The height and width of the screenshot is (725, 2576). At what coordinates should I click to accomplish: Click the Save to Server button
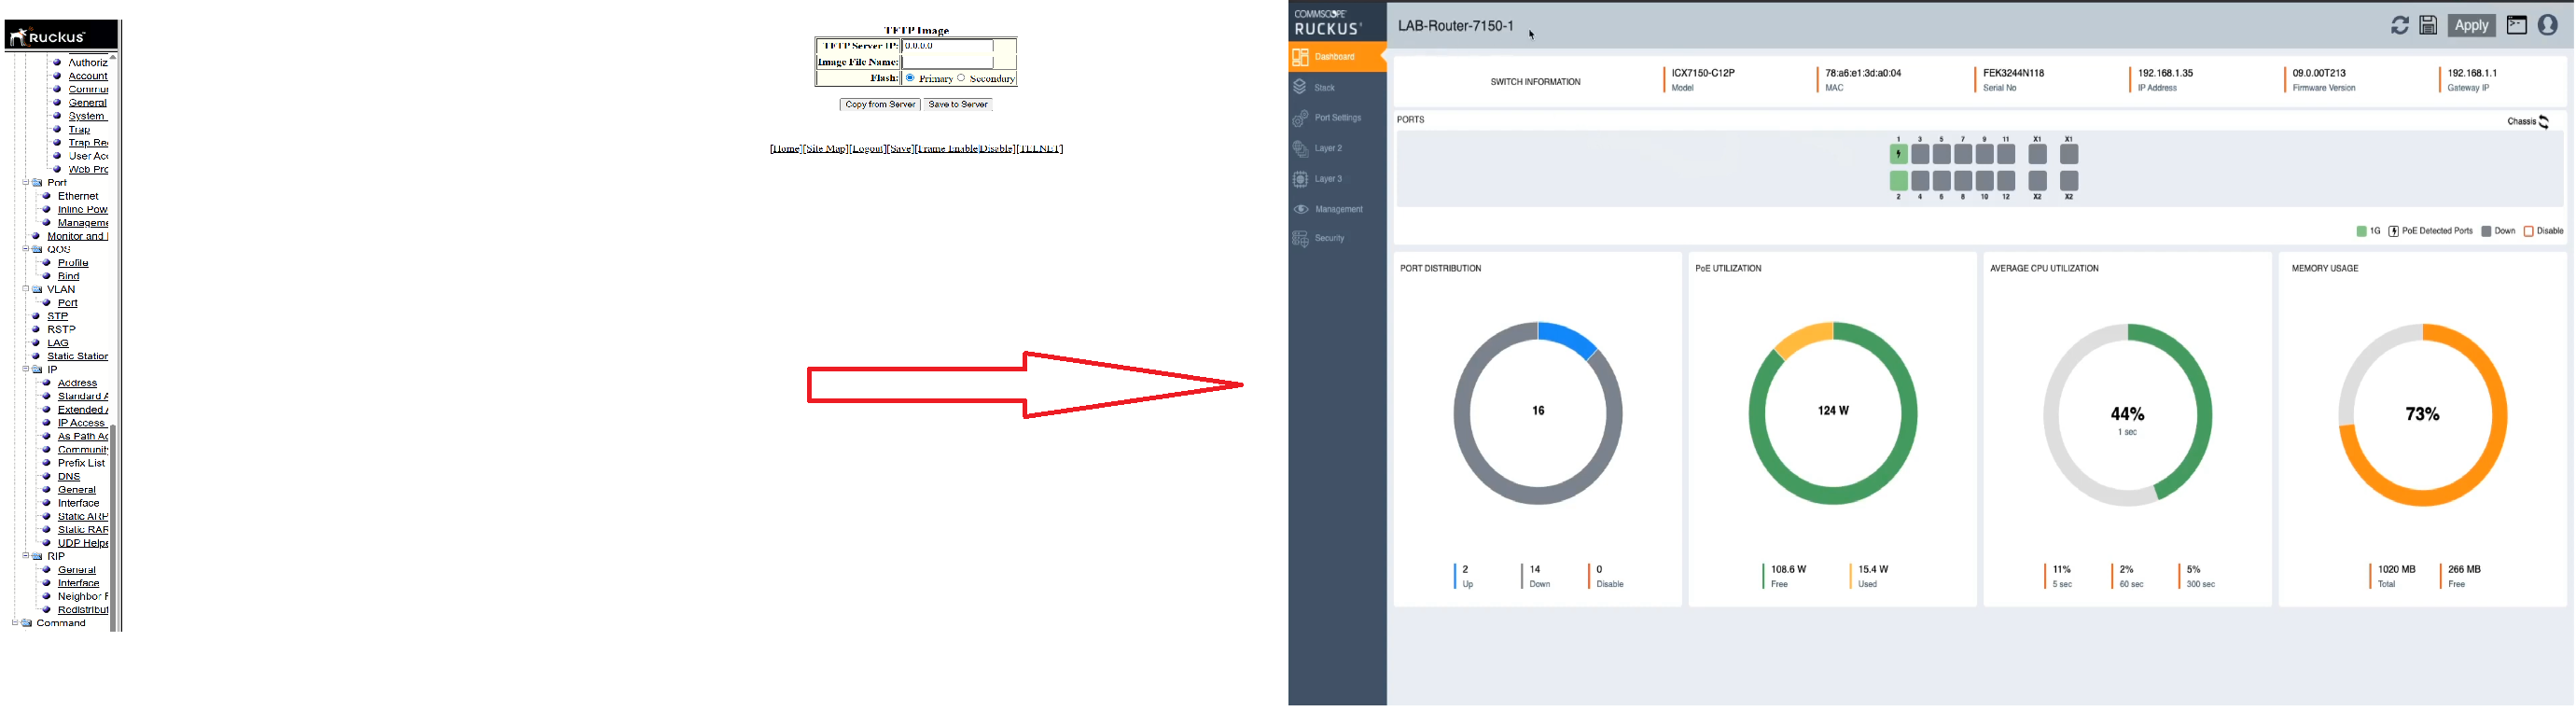tap(958, 104)
